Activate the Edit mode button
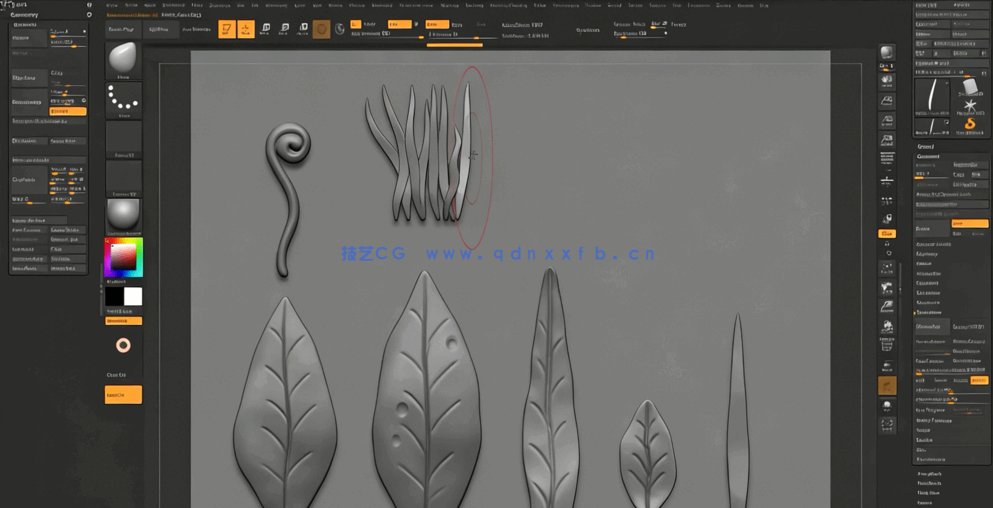993x508 pixels. (227, 29)
